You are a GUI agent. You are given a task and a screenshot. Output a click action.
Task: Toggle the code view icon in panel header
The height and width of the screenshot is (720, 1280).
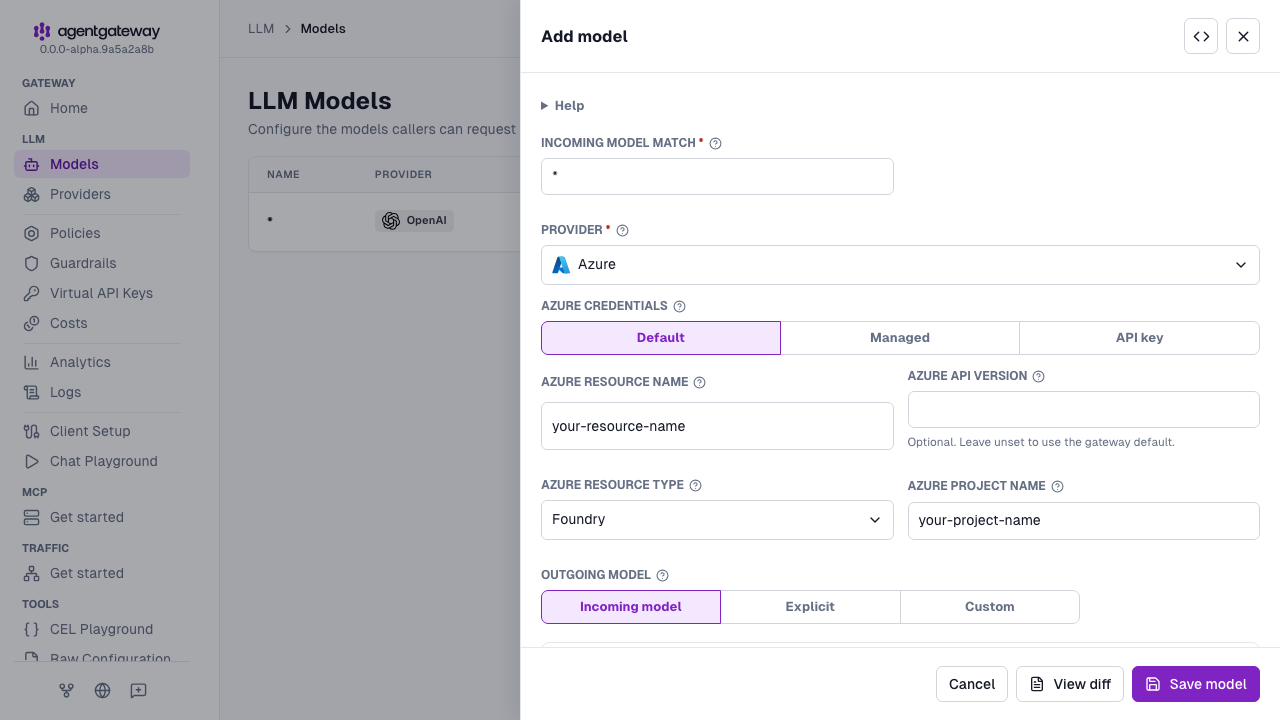pos(1201,36)
